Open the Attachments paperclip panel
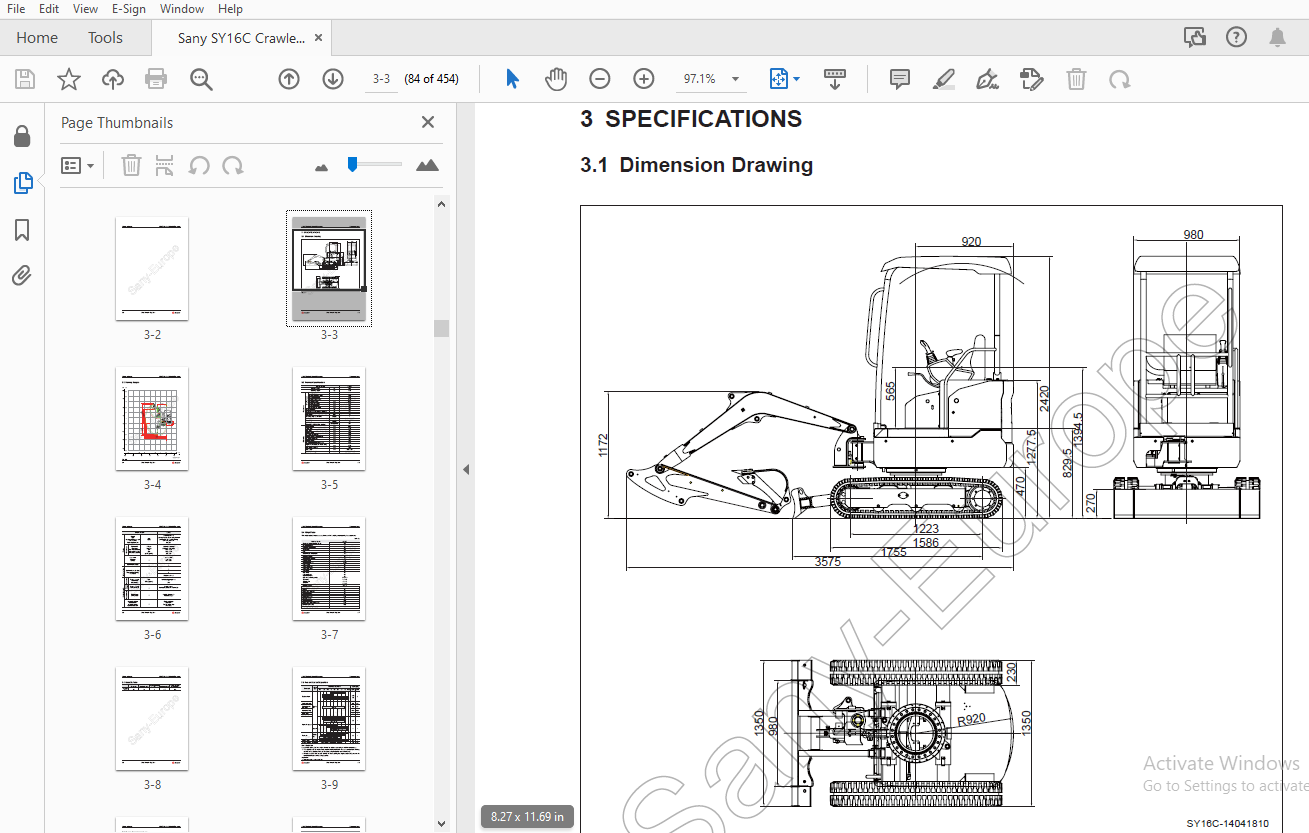Image resolution: width=1309 pixels, height=833 pixels. (22, 275)
